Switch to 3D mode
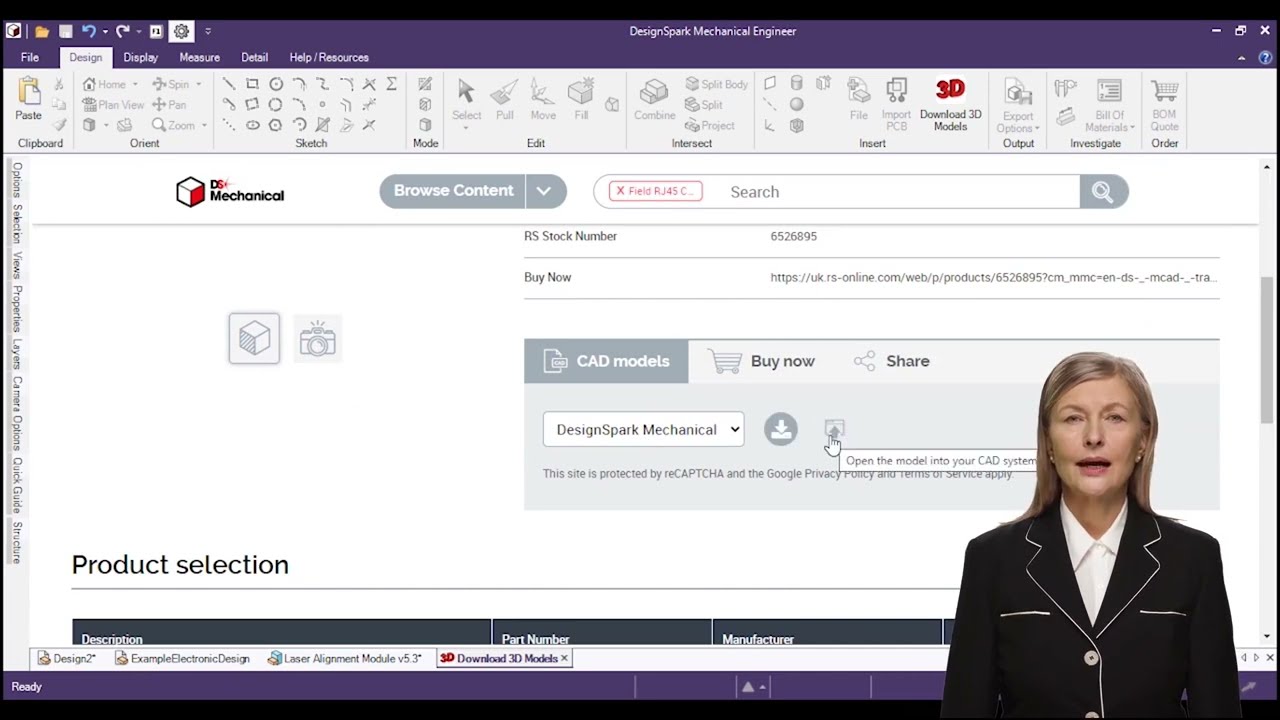The width and height of the screenshot is (1280, 720). (425, 125)
